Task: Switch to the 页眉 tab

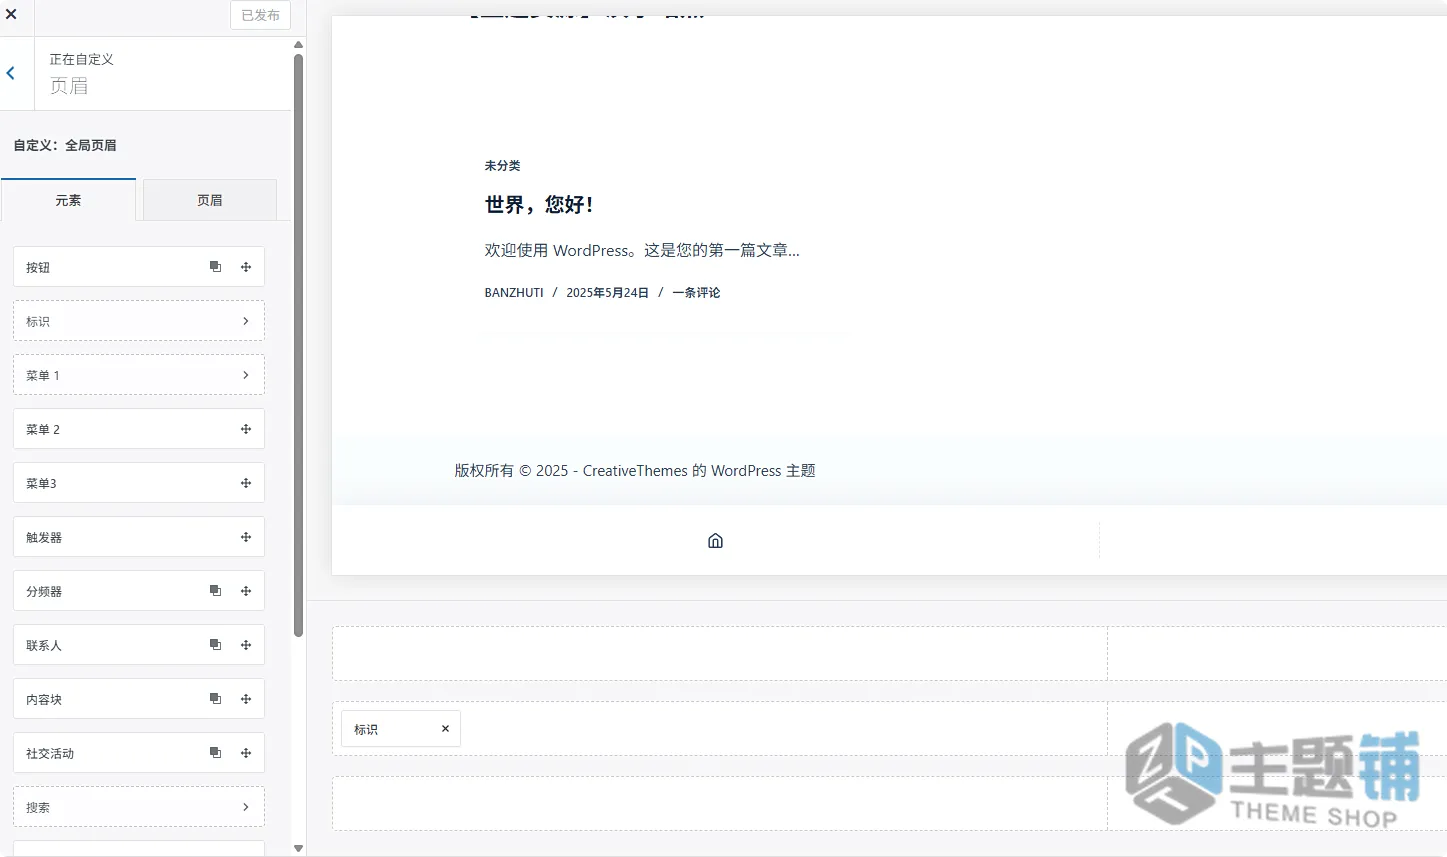Action: coord(210,200)
